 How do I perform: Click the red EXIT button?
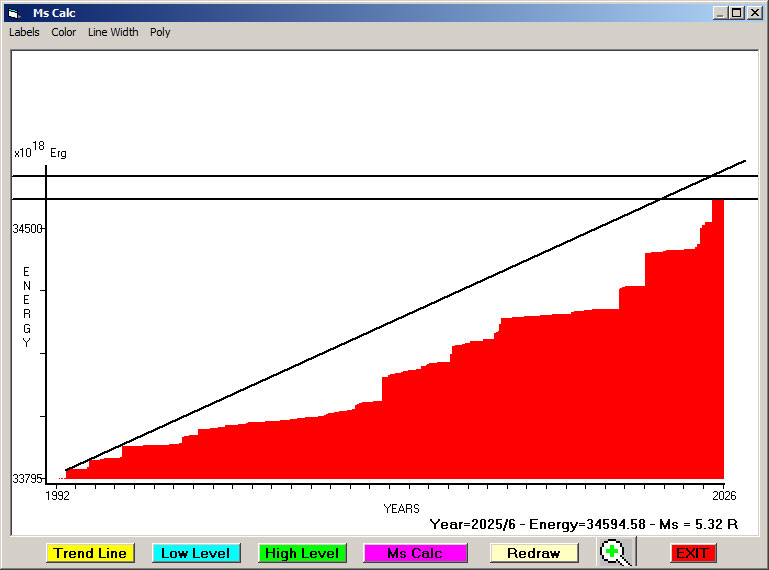pyautogui.click(x=692, y=553)
